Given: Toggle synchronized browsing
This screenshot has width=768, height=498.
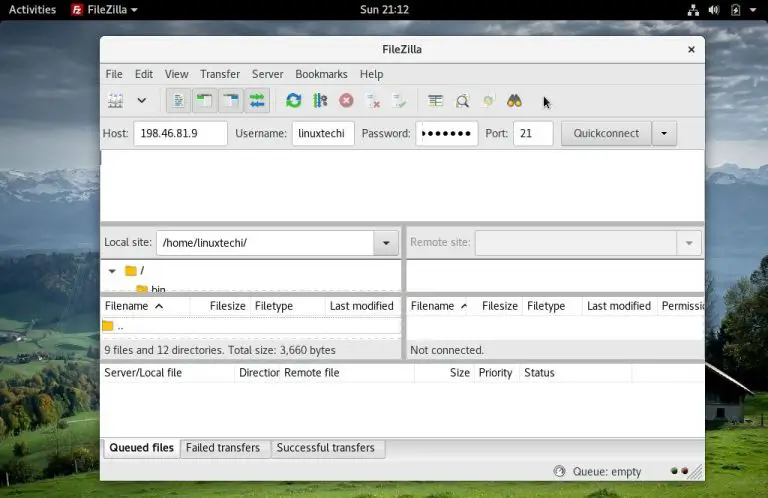Looking at the screenshot, I should 488,101.
